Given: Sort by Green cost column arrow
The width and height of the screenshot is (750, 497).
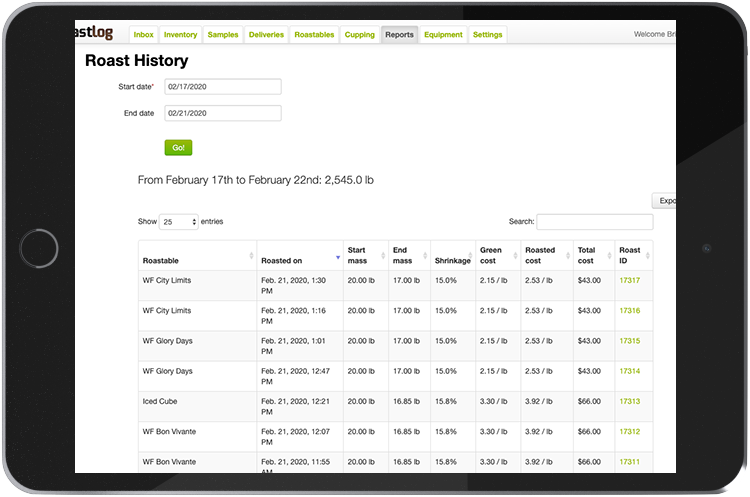Looking at the screenshot, I should 514,256.
